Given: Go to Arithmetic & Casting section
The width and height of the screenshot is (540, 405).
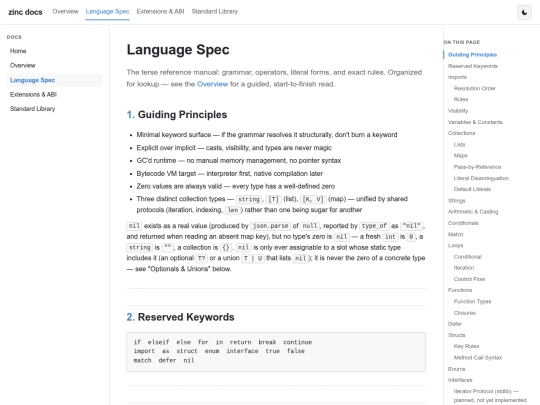Looking at the screenshot, I should pos(473,211).
